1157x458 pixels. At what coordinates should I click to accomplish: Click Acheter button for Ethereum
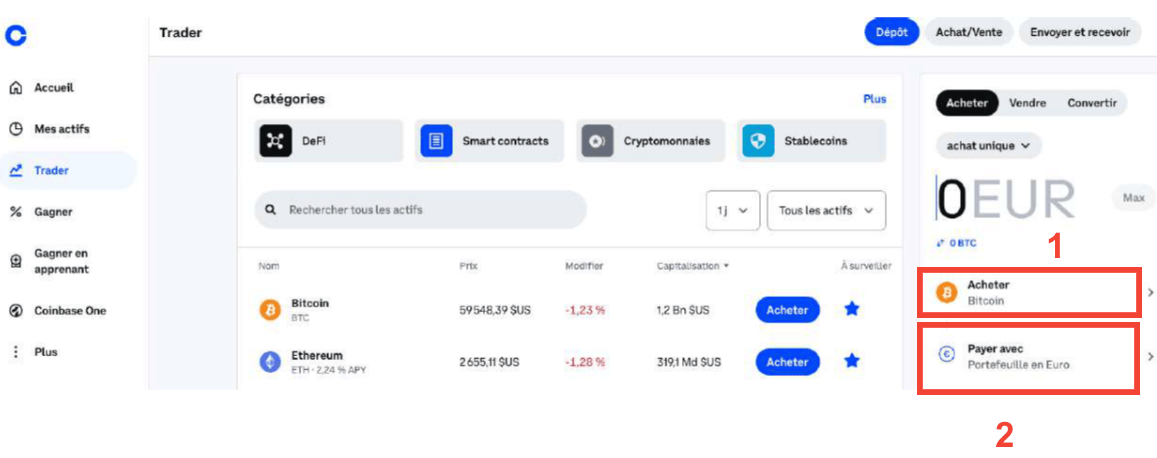tap(787, 362)
